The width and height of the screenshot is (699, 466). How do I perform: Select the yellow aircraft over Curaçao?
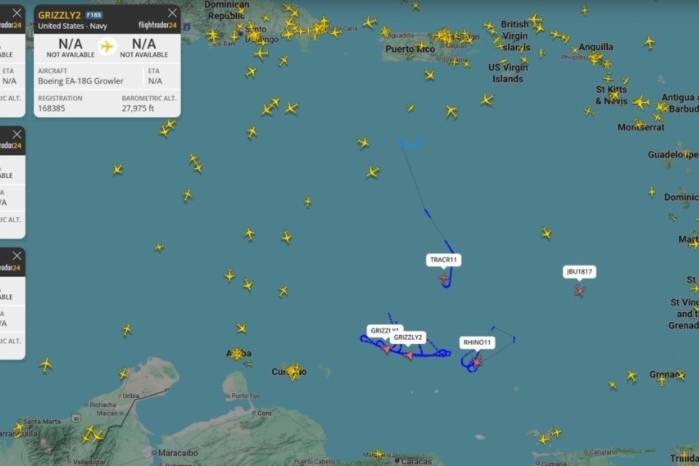(293, 371)
